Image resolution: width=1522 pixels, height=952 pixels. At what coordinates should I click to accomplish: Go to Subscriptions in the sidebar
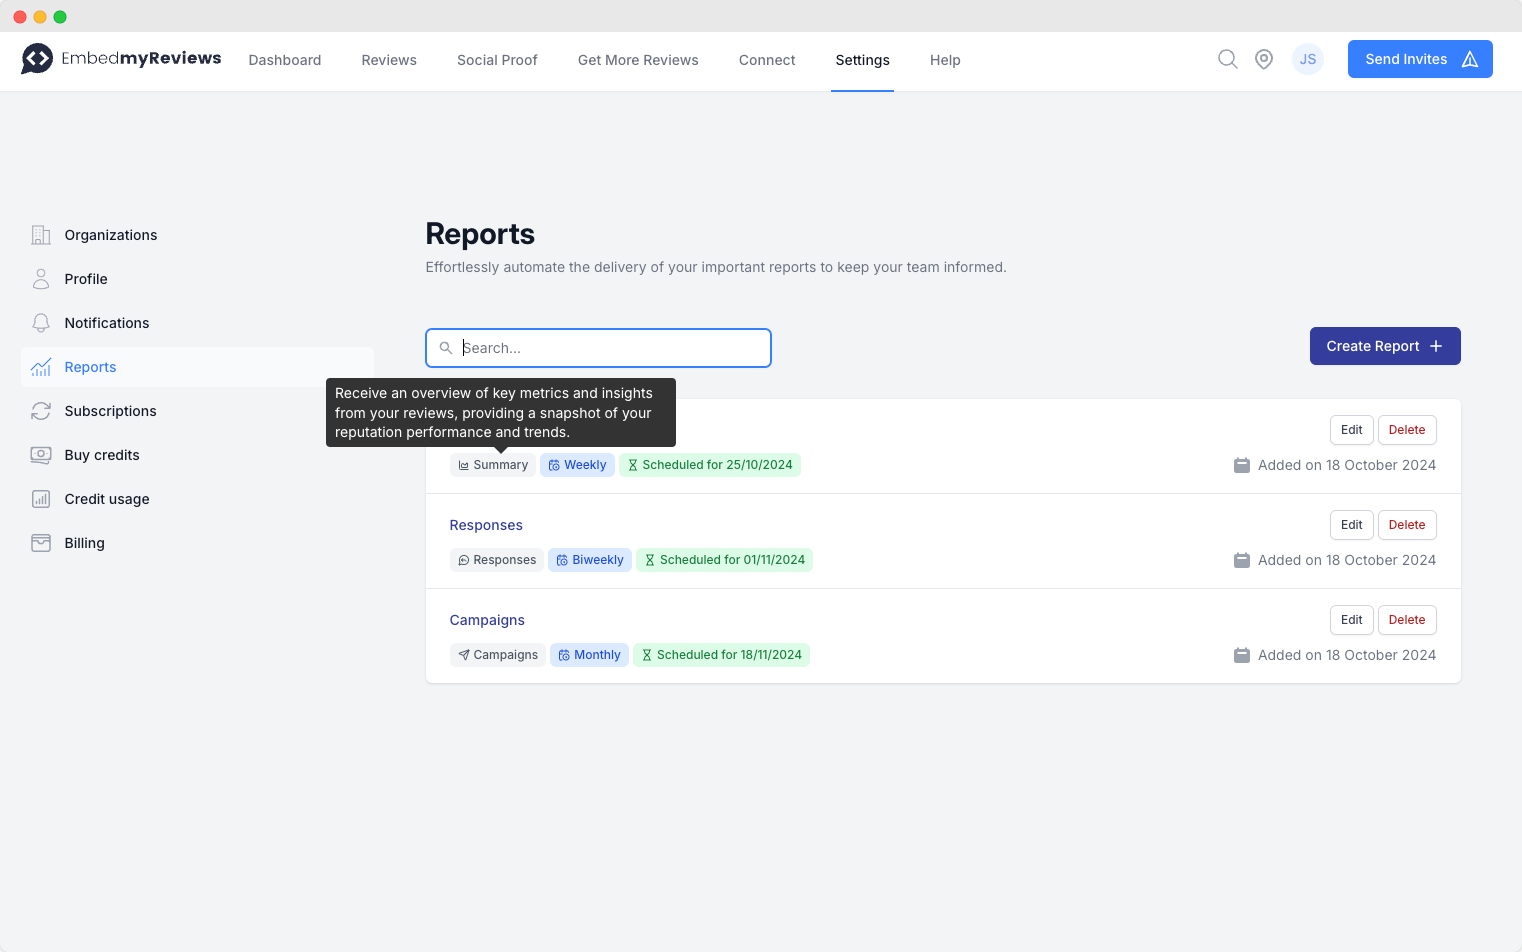click(x=110, y=411)
